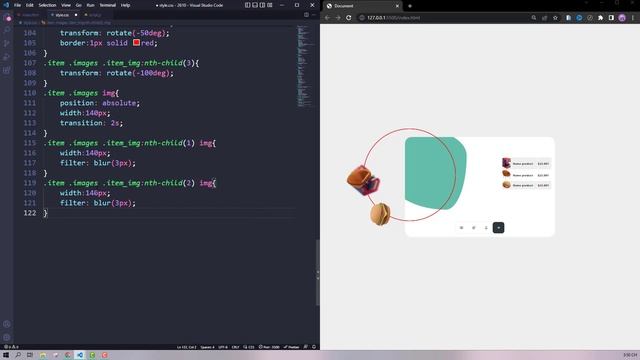Open the Windows Start menu
Viewport: 640px width, 360px height.
6,355
